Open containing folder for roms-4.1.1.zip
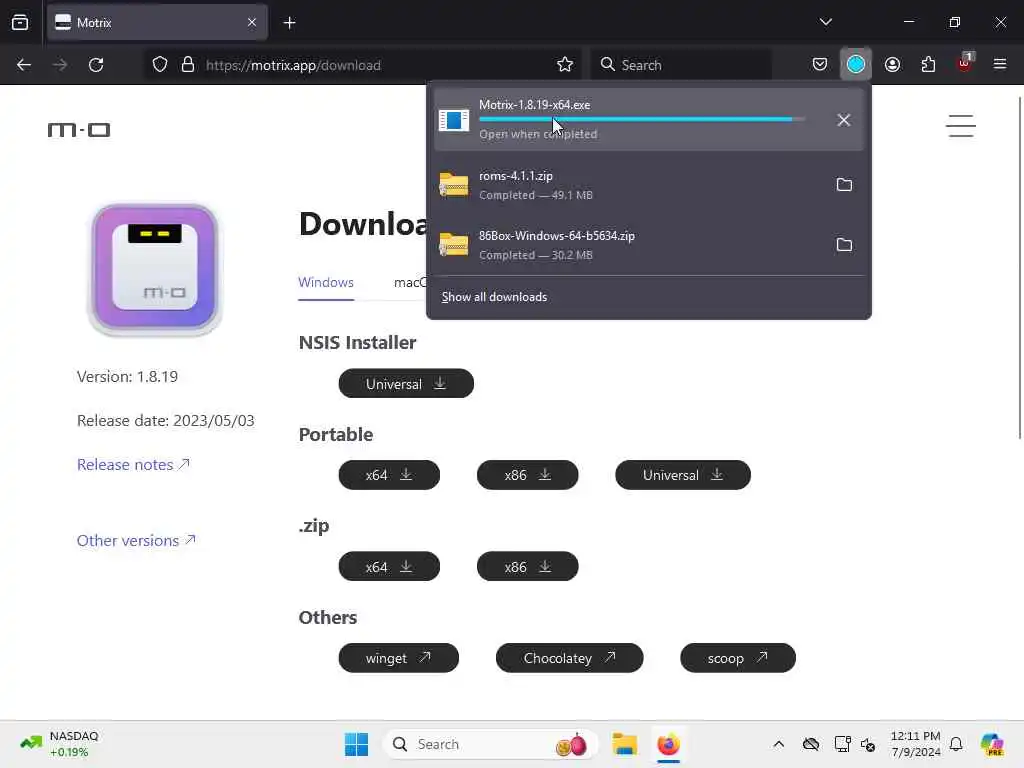The image size is (1024, 768). [x=844, y=185]
